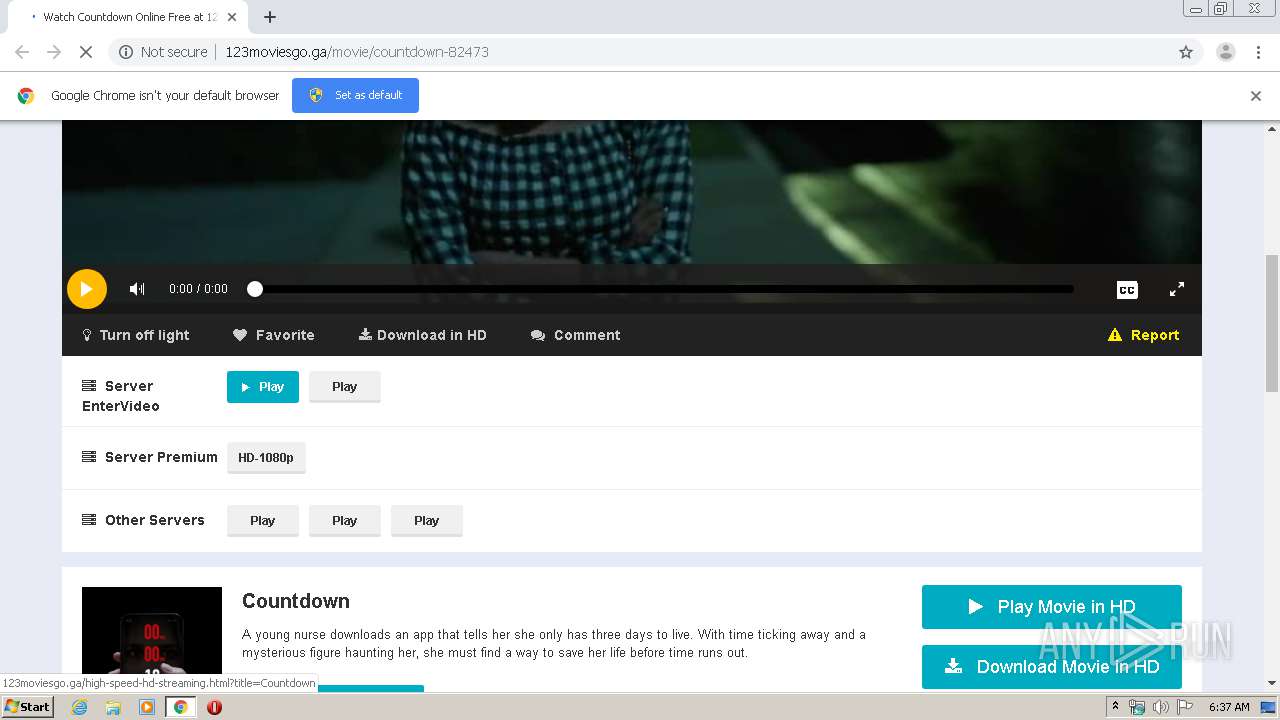
Task: Open Chrome profile avatar menu
Action: (1225, 52)
